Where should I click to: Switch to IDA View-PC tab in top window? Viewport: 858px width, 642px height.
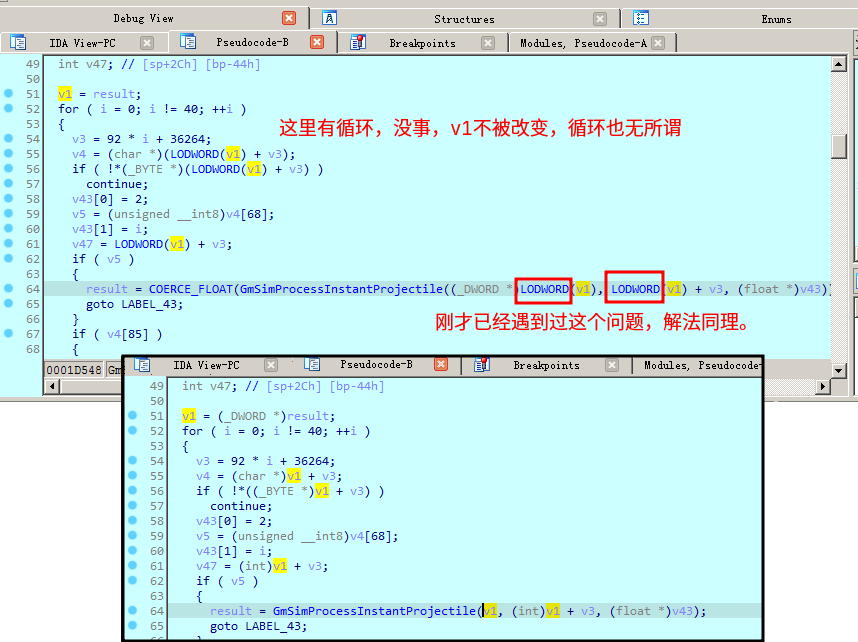[82, 43]
